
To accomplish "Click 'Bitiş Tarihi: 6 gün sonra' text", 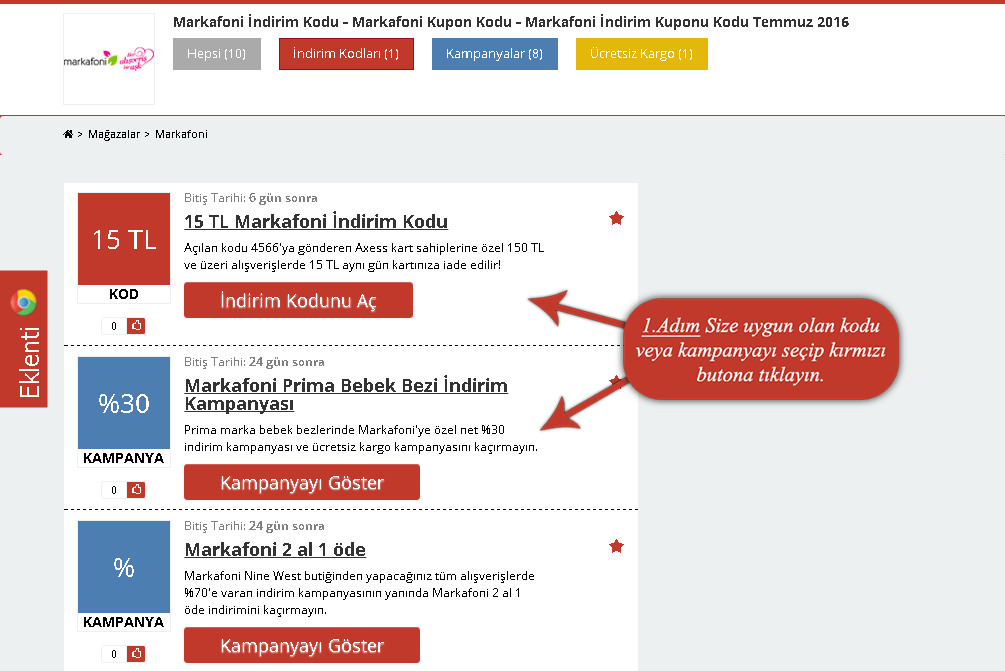I will pyautogui.click(x=251, y=198).
